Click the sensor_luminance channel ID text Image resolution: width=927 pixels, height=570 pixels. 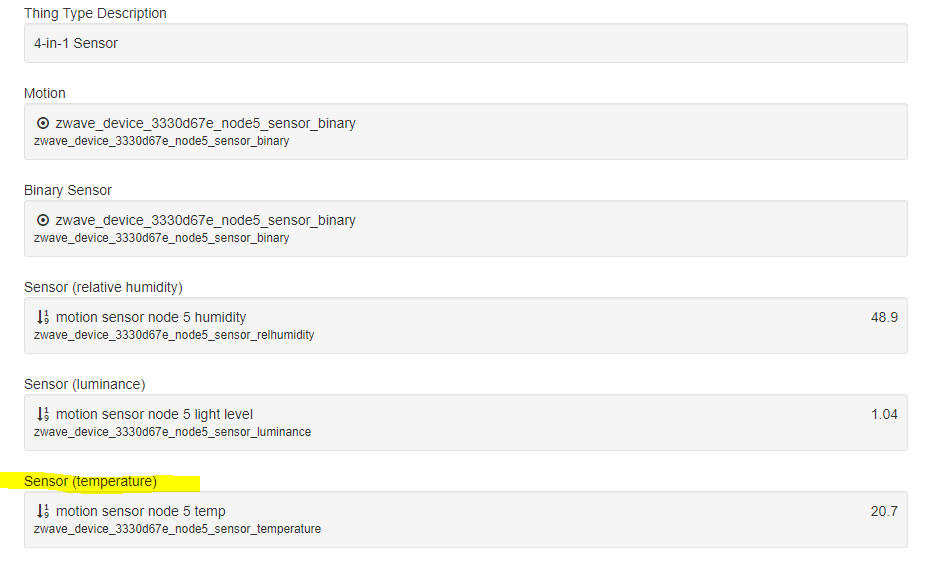tap(172, 432)
